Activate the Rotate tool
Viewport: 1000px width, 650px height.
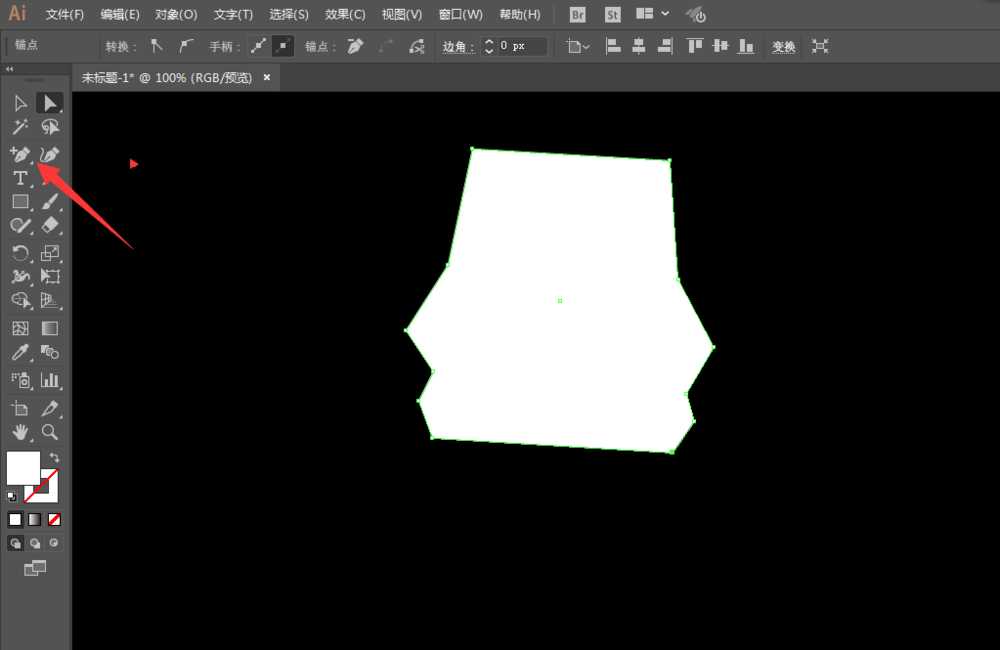tap(20, 253)
